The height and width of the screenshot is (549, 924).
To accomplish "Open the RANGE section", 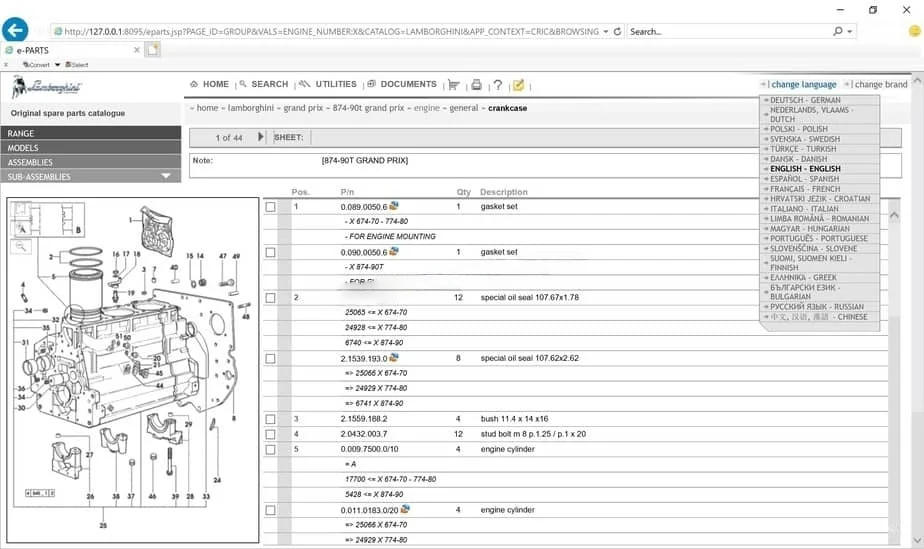I will tap(91, 133).
